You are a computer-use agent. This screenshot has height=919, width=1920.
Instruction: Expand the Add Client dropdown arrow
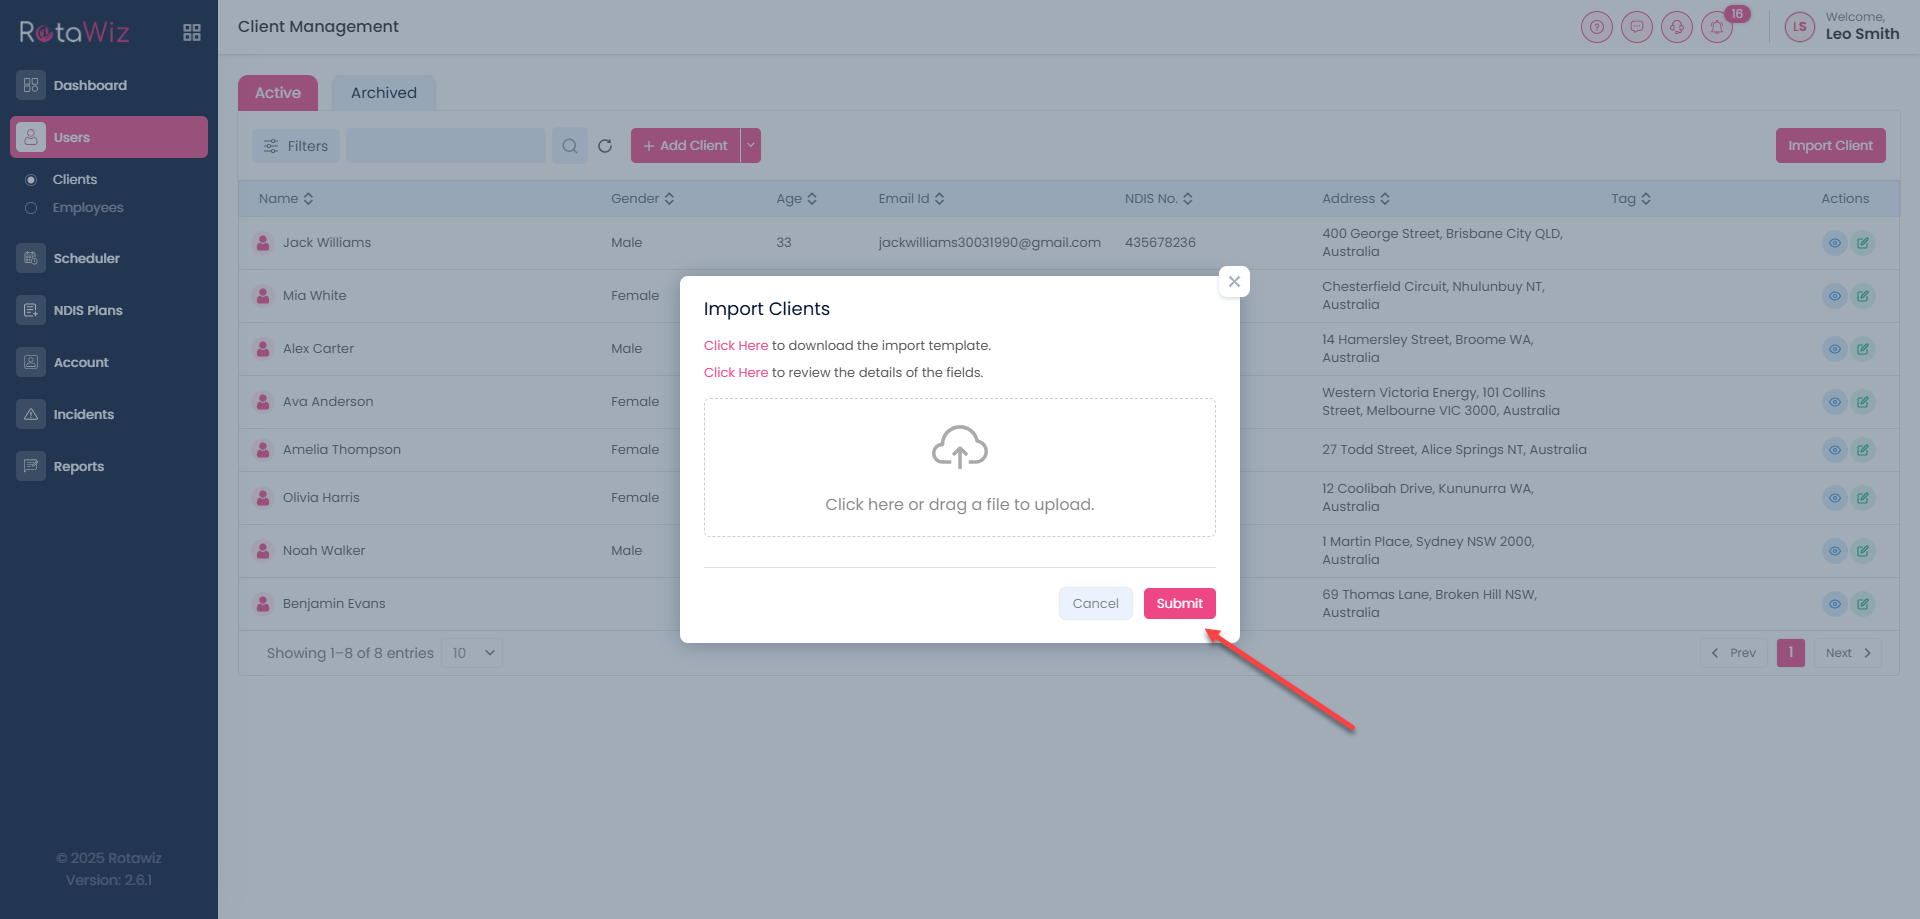pyautogui.click(x=751, y=146)
